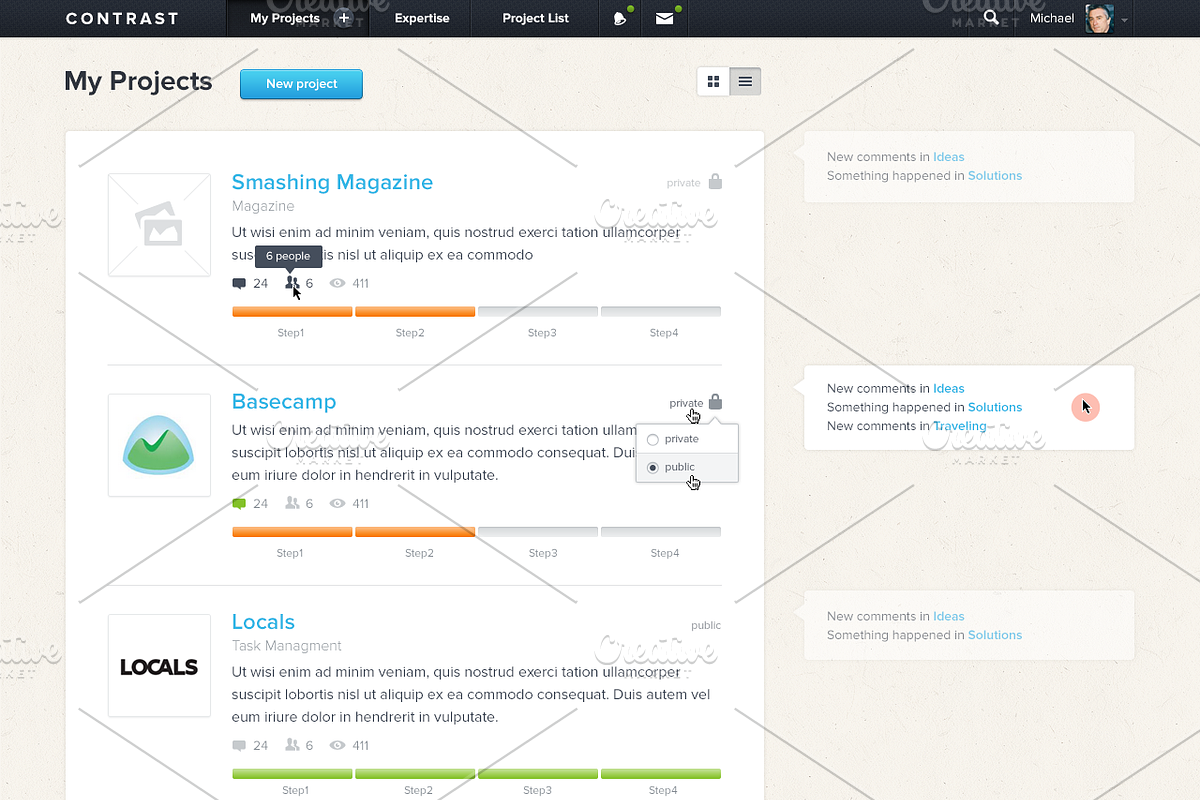Open the Project List tab
The width and height of the screenshot is (1200, 800).
536,18
